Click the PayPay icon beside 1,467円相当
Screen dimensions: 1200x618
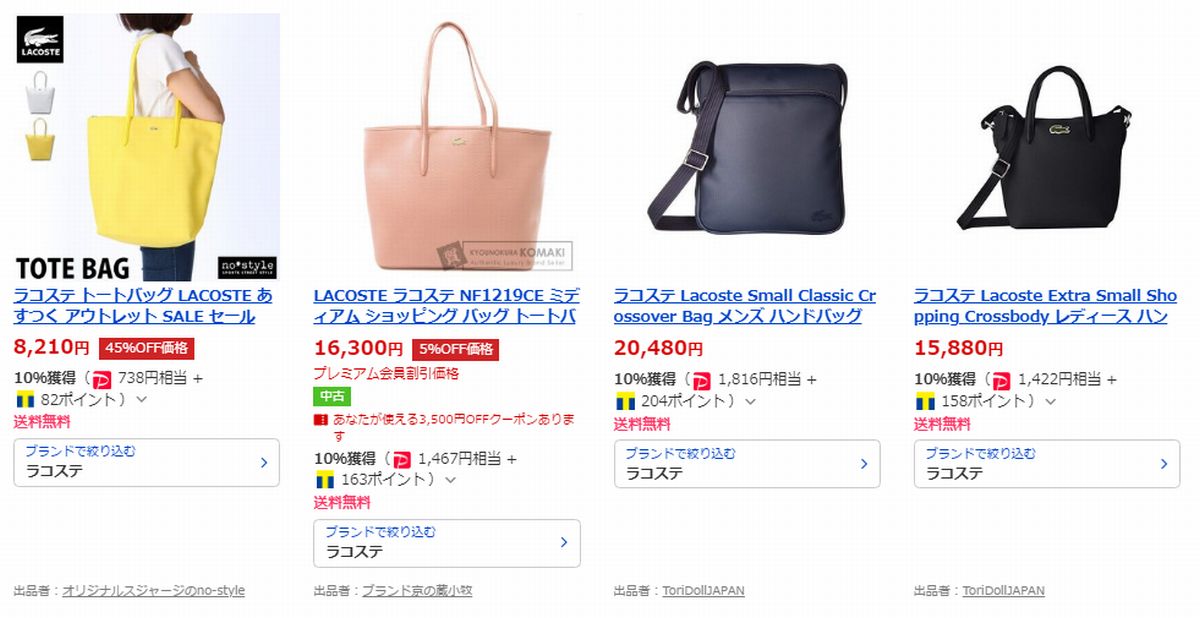[x=402, y=459]
